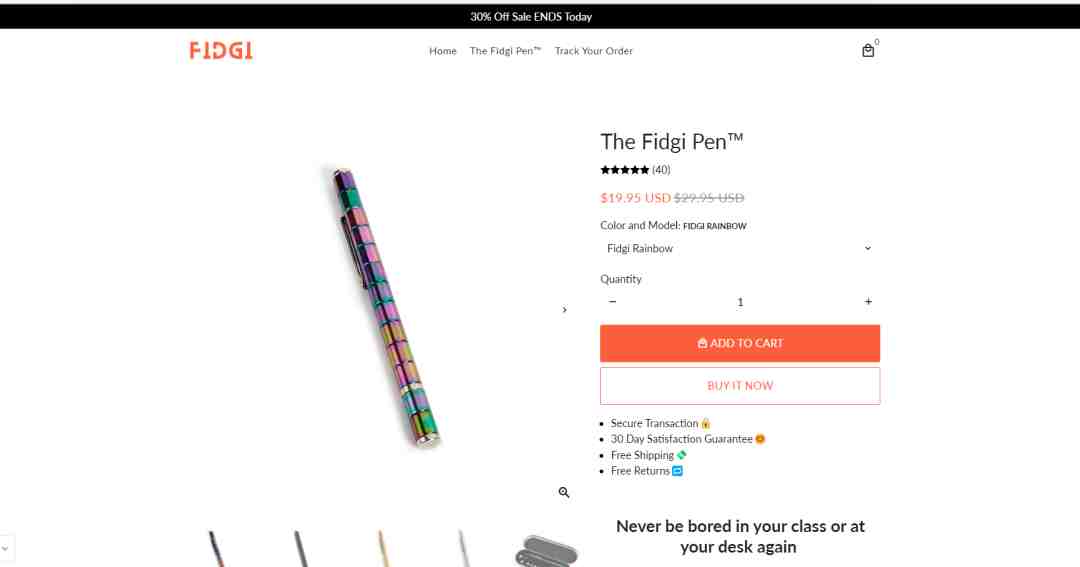Open the shopping cart bag icon
Viewport: 1080px width, 567px height.
click(868, 50)
